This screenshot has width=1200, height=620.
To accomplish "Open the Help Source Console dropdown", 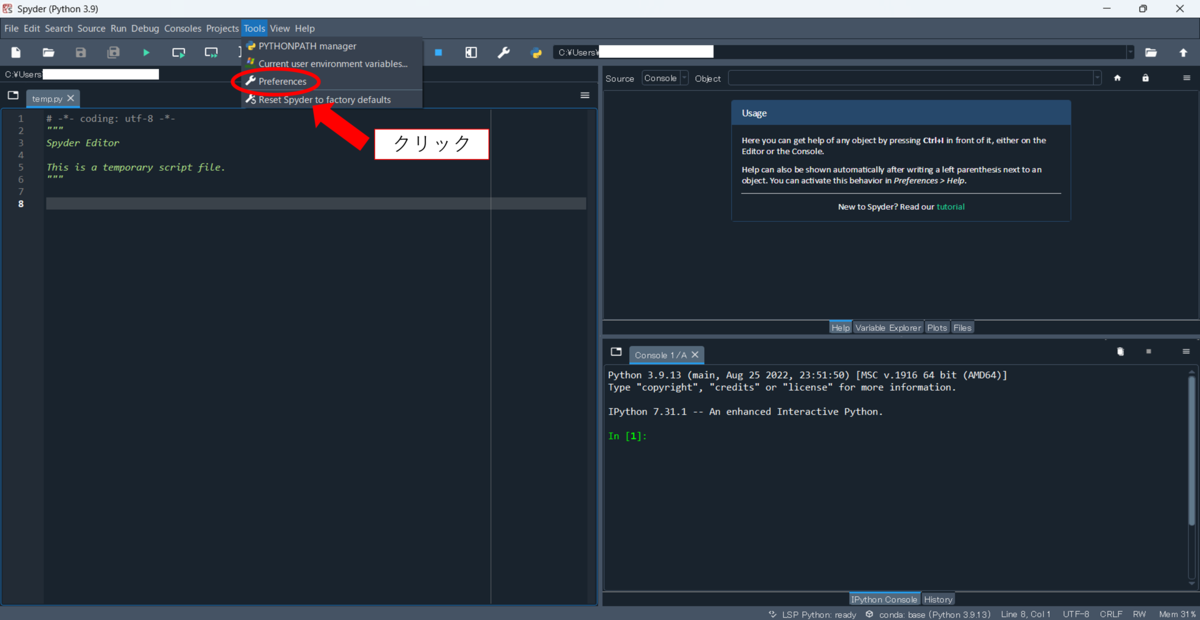I will tap(665, 78).
